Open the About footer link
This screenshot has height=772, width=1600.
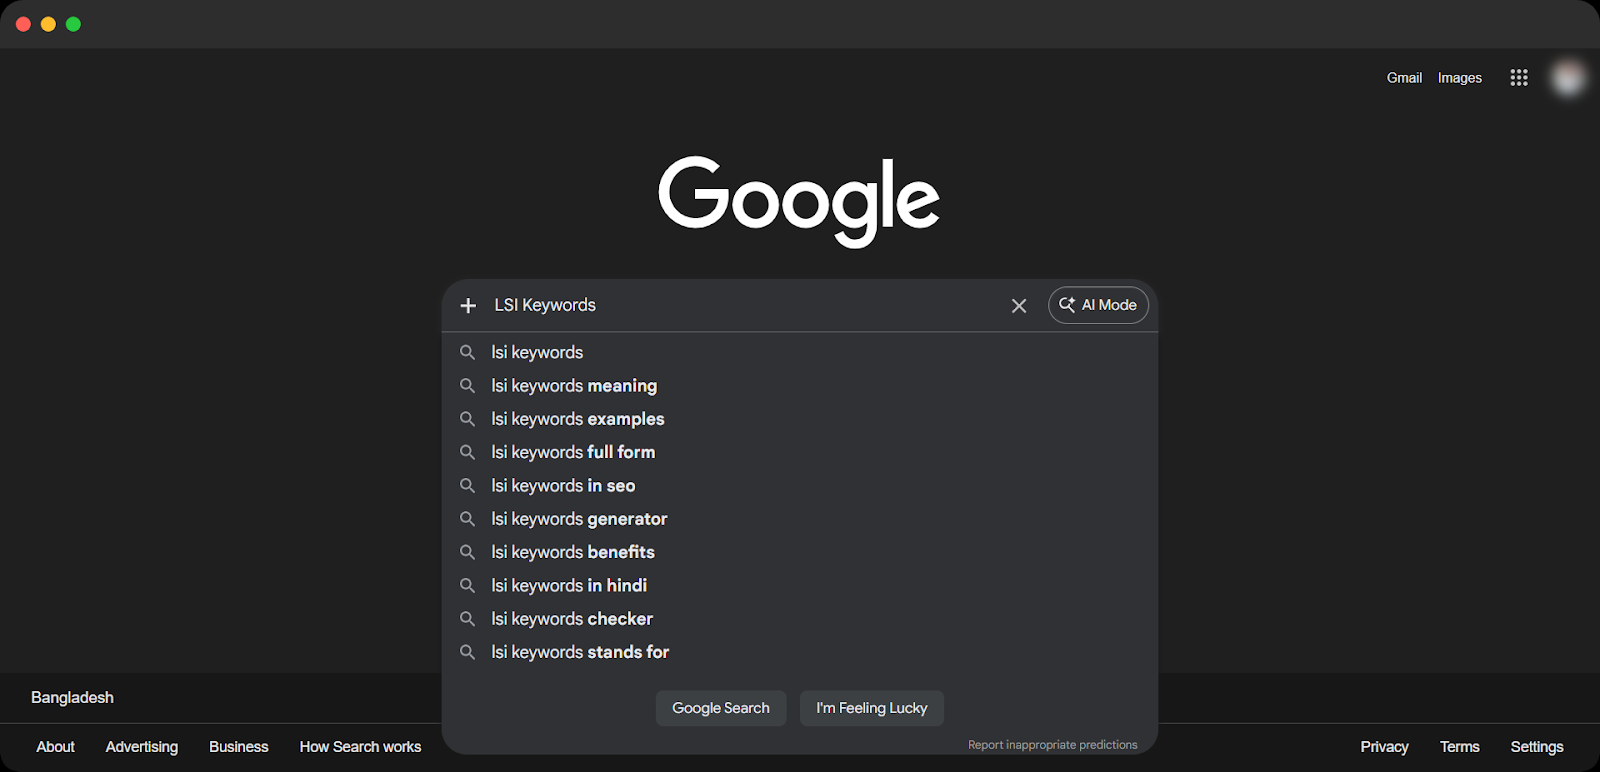point(56,747)
